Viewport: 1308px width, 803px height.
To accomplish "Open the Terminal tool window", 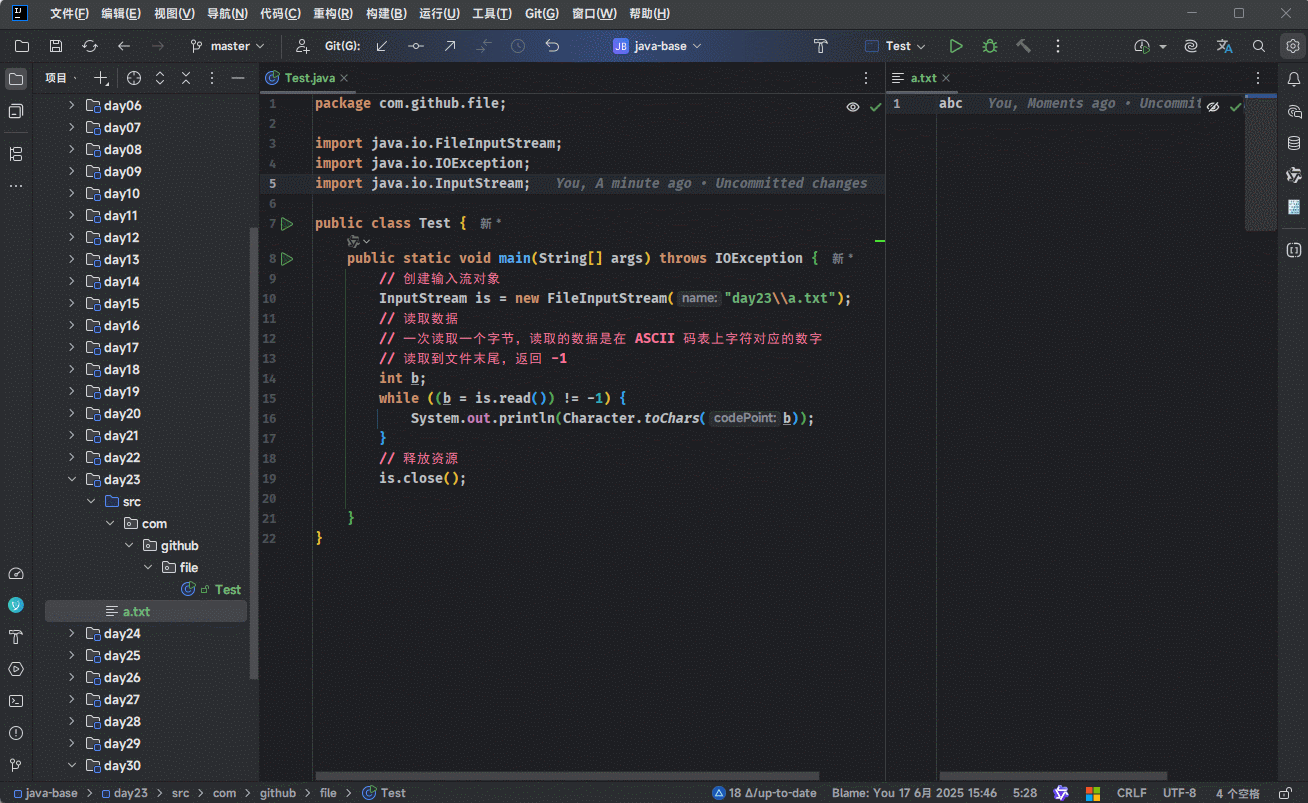I will coord(16,701).
